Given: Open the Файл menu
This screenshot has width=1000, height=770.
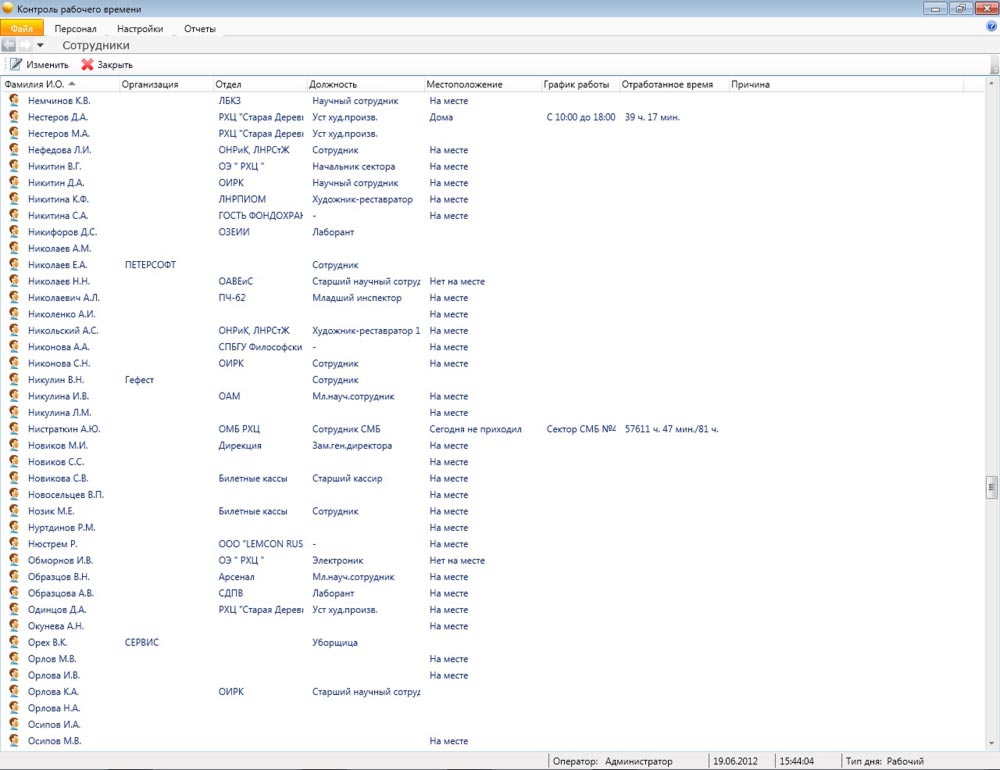Looking at the screenshot, I should [22, 29].
